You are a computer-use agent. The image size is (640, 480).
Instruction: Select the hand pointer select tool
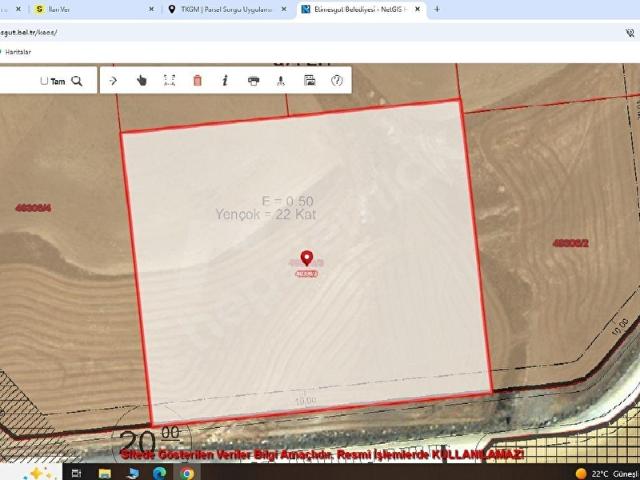pos(142,80)
